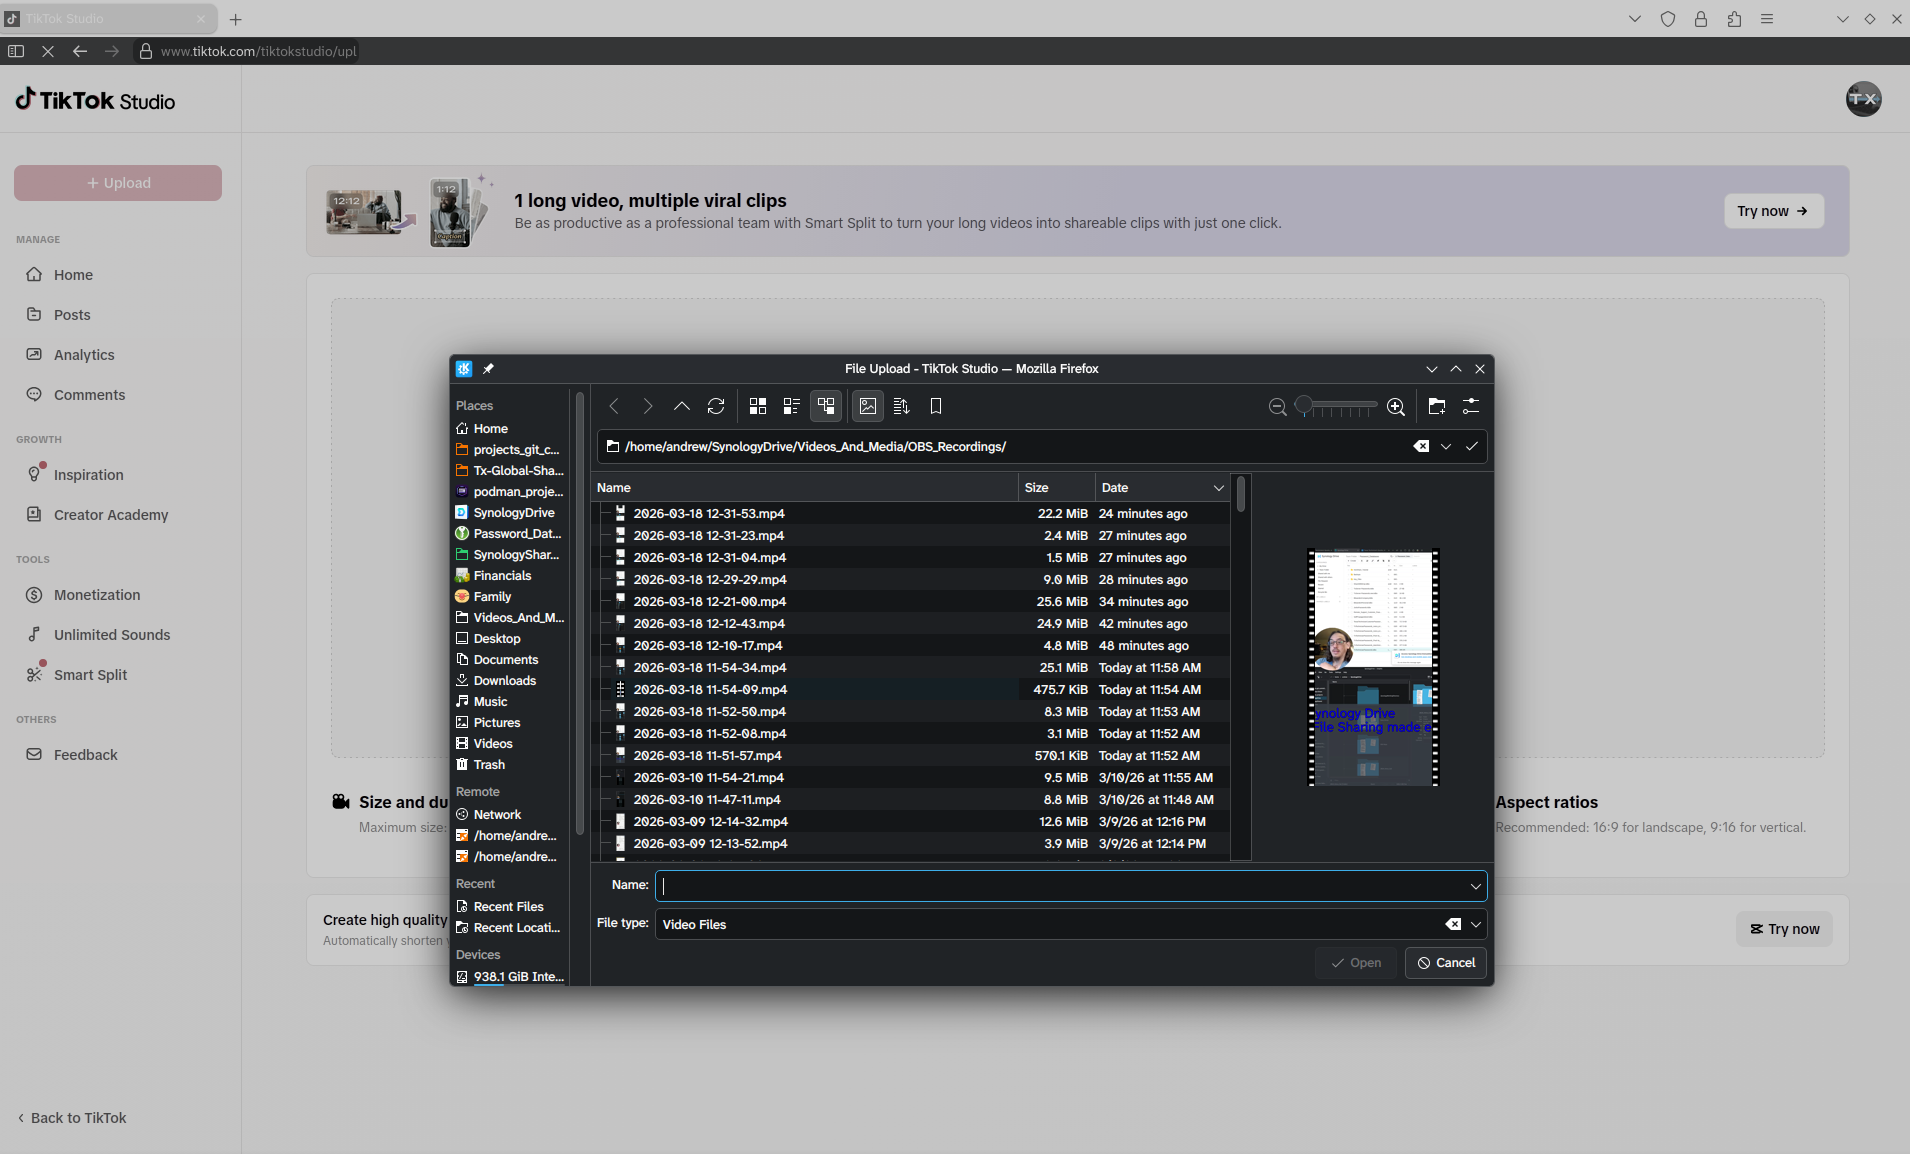The width and height of the screenshot is (1910, 1154).
Task: Go up to the parent folder
Action: (681, 406)
